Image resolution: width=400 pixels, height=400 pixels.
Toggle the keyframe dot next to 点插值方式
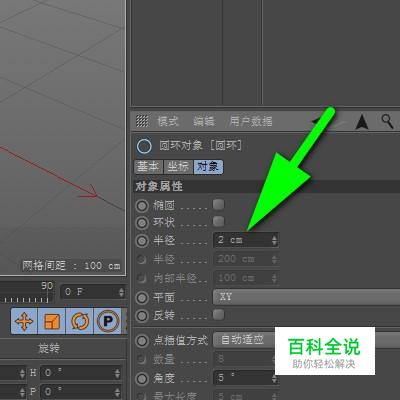[142, 340]
